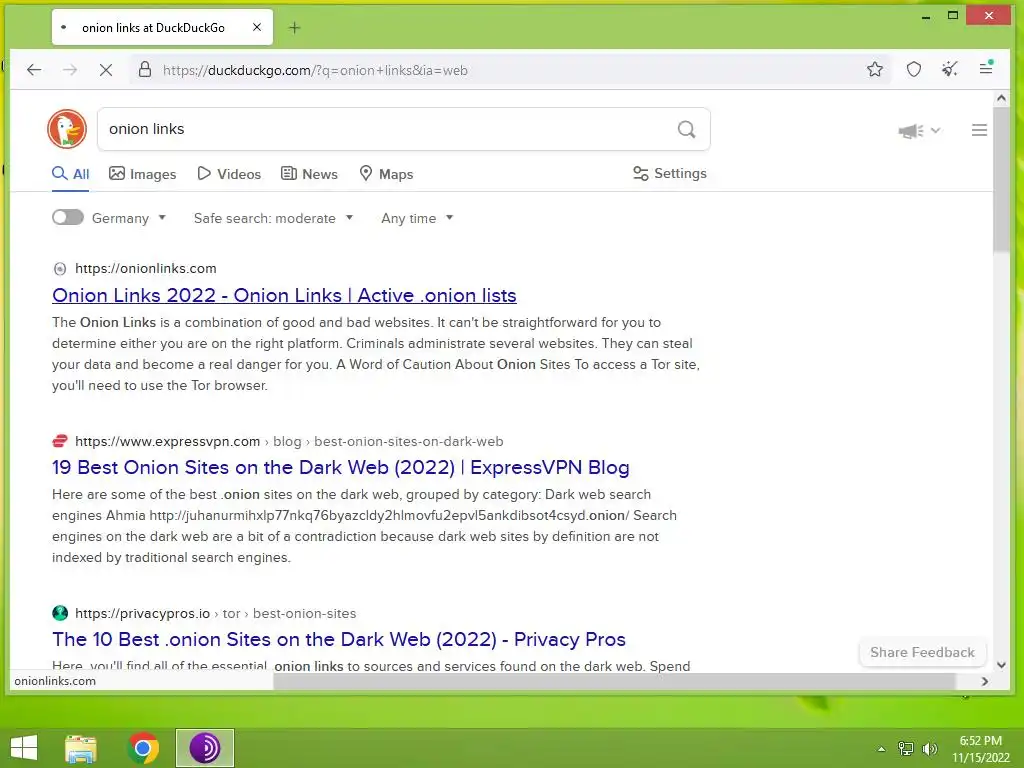Open a new browser tab
Viewport: 1024px width, 768px height.
point(295,27)
